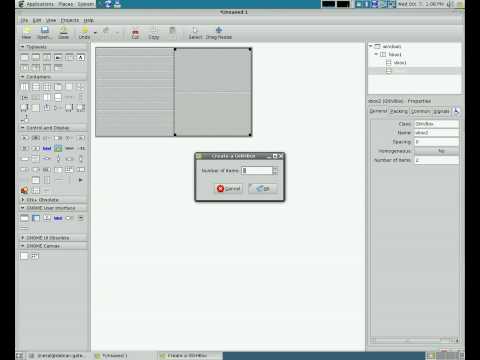The width and height of the screenshot is (480, 360).
Task: Click the Name field in properties panel
Action: pos(436,133)
